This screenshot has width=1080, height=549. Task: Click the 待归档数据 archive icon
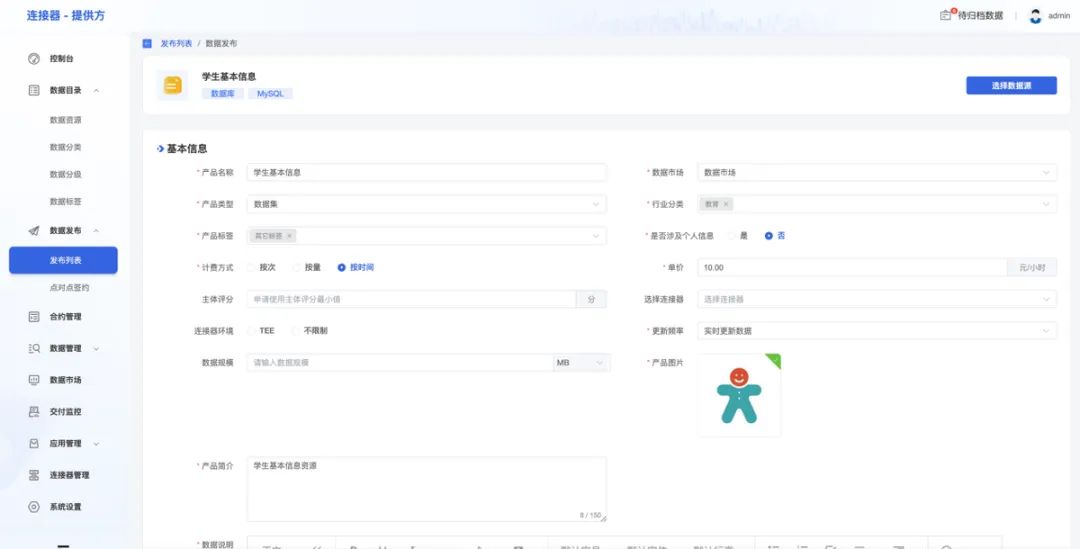tap(946, 15)
